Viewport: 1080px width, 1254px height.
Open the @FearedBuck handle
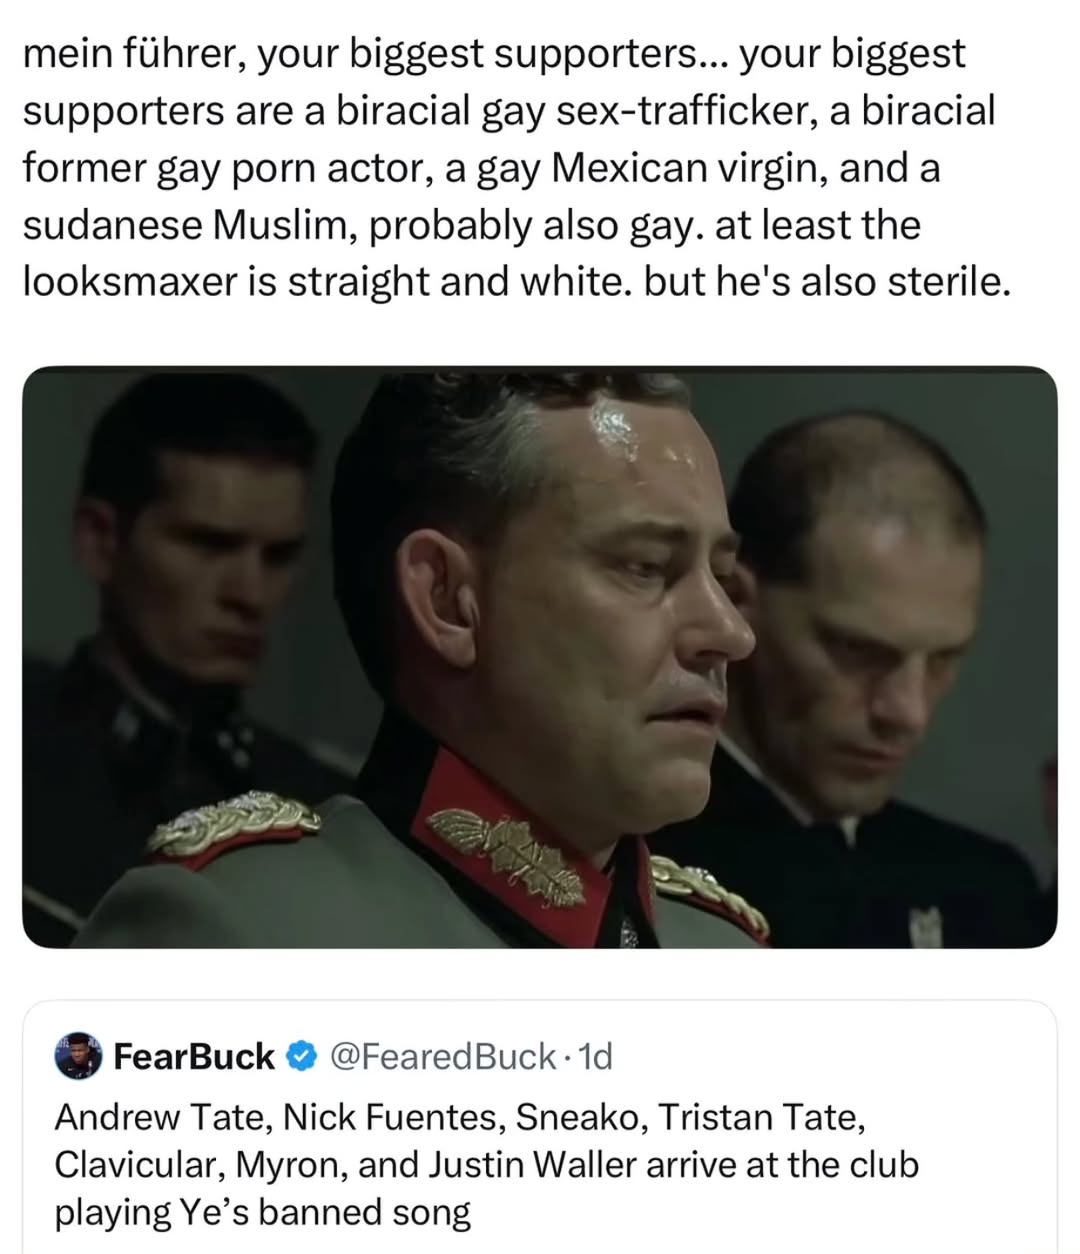(x=443, y=1056)
